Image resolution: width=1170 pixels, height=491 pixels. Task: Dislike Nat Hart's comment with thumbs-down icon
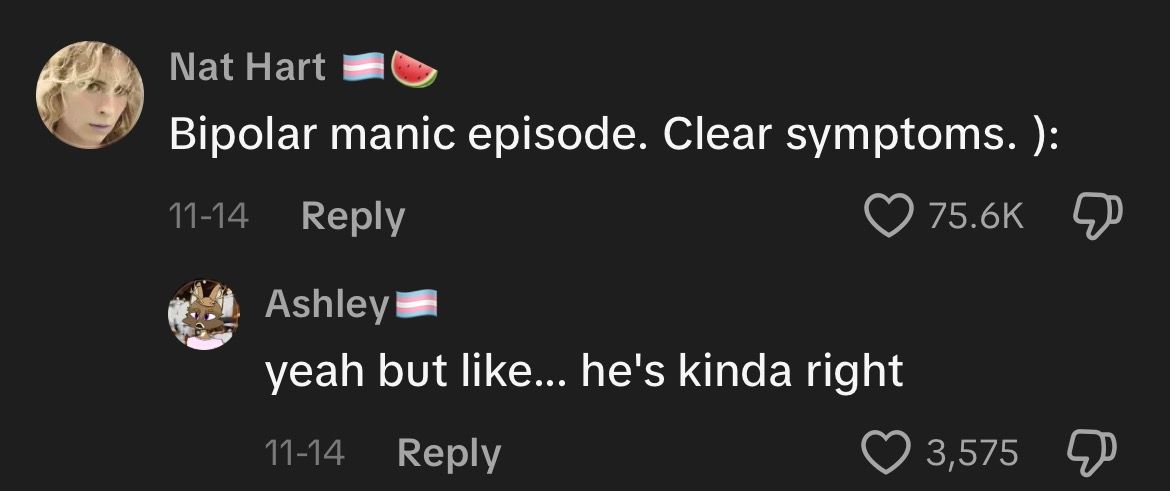pos(1098,216)
